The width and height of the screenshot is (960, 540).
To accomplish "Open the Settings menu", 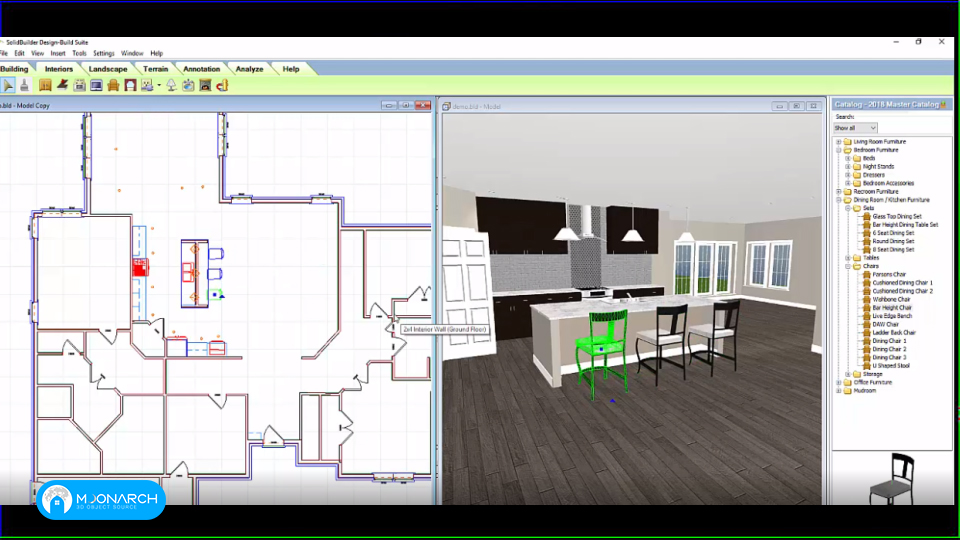I will click(x=103, y=53).
